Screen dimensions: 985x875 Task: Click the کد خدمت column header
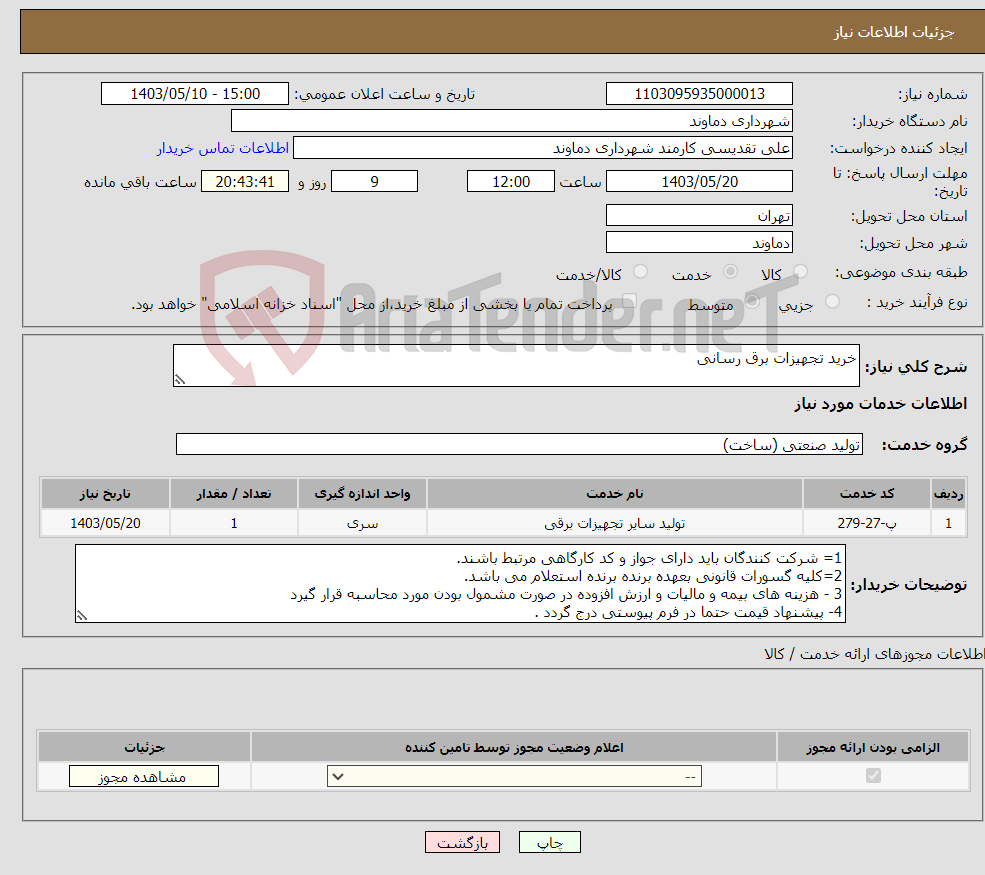(x=867, y=494)
